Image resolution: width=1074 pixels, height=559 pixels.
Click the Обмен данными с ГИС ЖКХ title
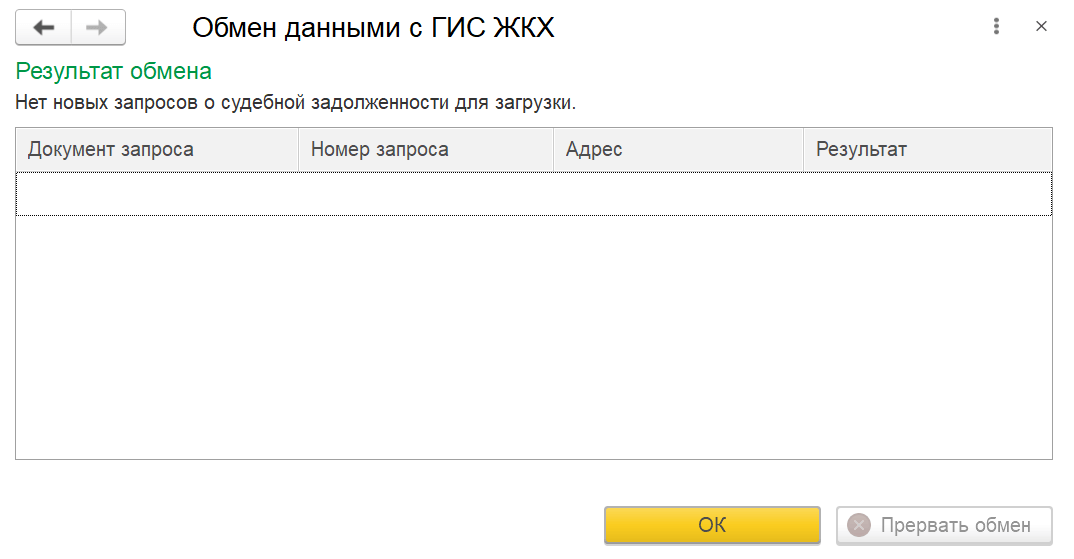(x=373, y=27)
